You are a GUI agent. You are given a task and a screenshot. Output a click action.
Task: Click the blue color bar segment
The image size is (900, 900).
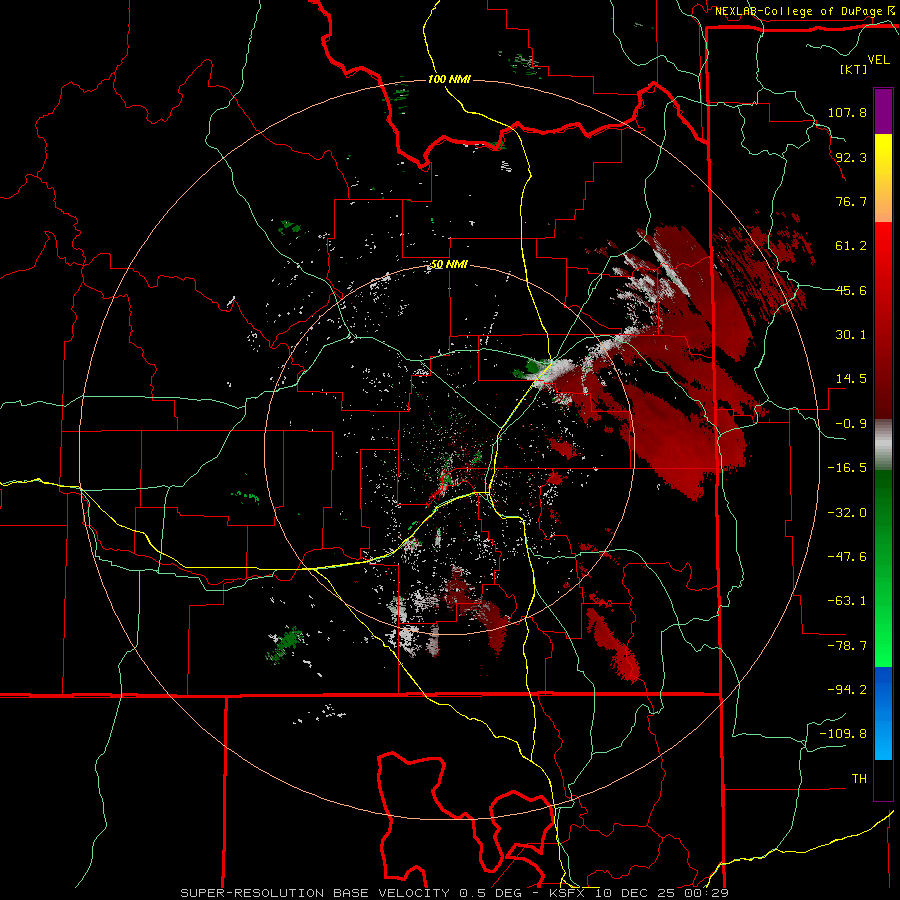[x=883, y=713]
